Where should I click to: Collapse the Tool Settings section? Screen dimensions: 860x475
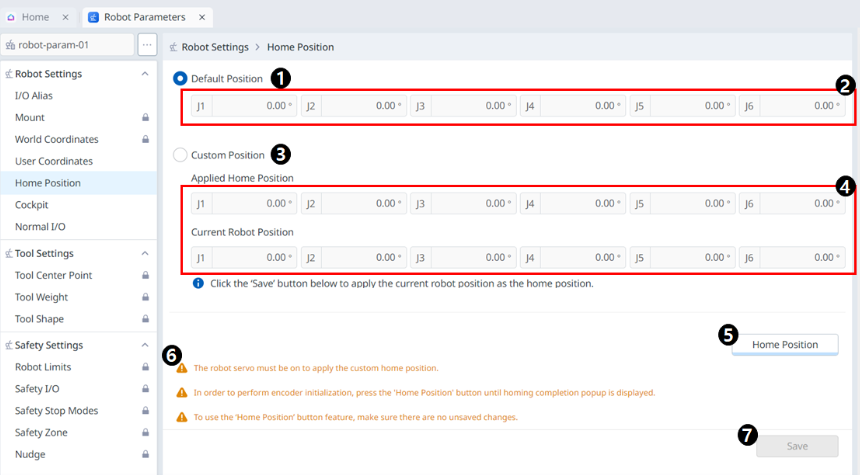tap(144, 254)
